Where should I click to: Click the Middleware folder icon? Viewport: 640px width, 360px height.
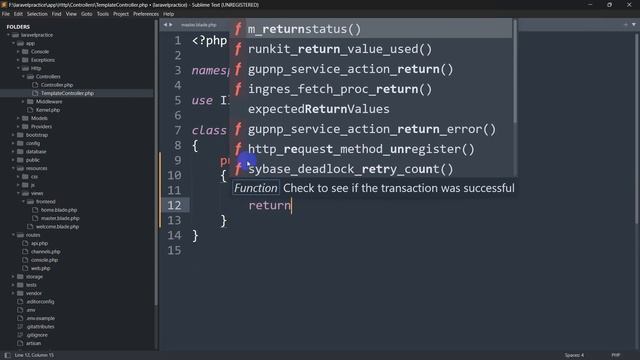pyautogui.click(x=30, y=102)
